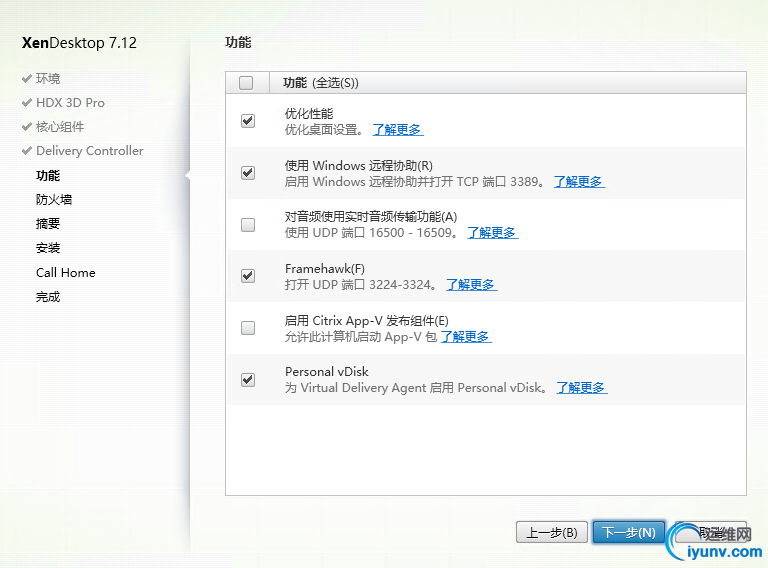Click the 功能 (全选(S)) column header
Viewport: 768px width, 568px height.
click(321, 83)
